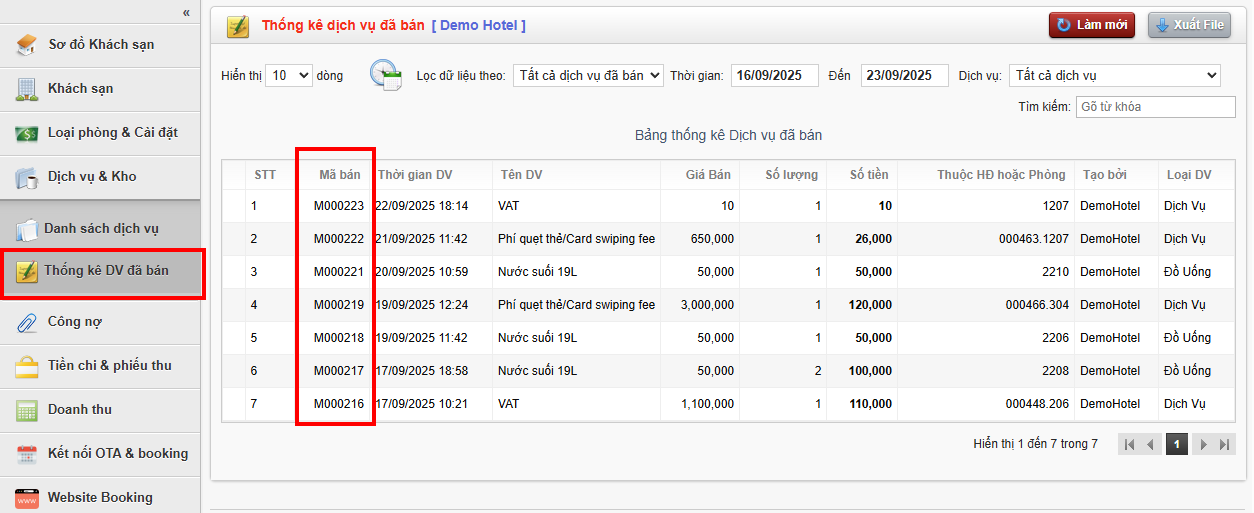
Task: Go to the last page arrow
Action: tap(1224, 445)
